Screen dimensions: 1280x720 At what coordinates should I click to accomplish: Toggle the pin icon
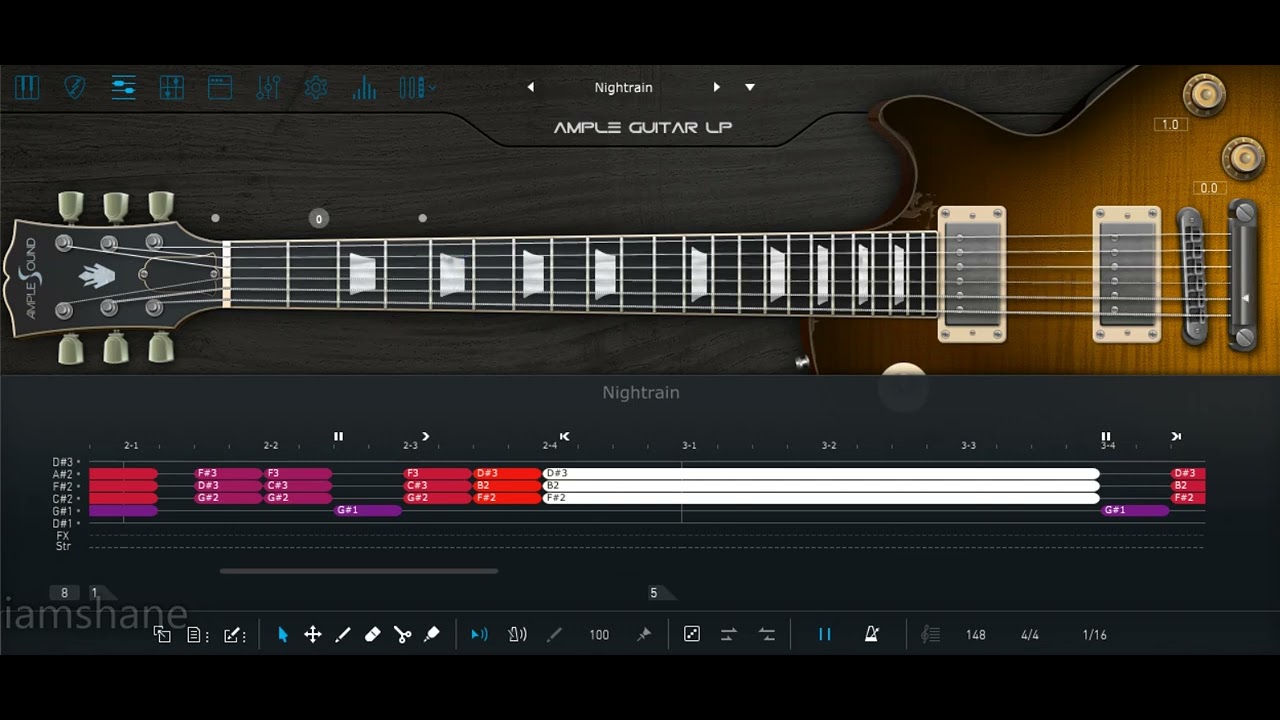644,634
